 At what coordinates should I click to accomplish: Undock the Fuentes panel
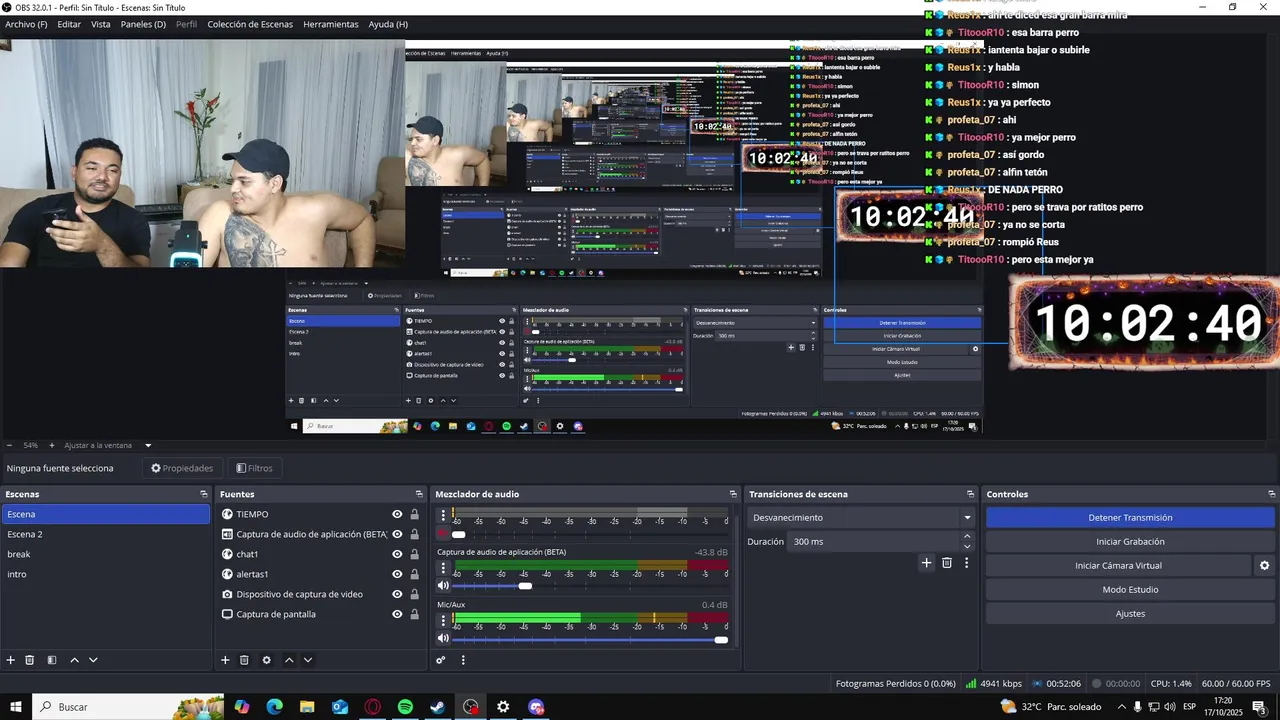[419, 494]
